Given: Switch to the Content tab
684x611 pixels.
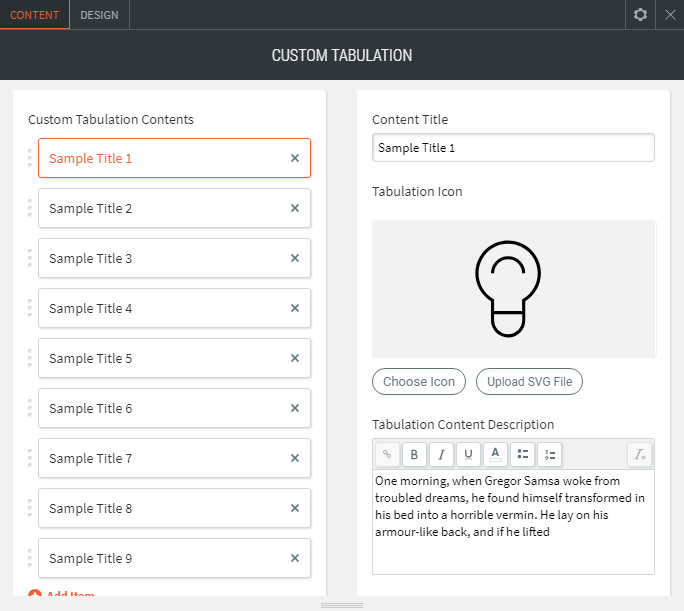Looking at the screenshot, I should click(34, 15).
